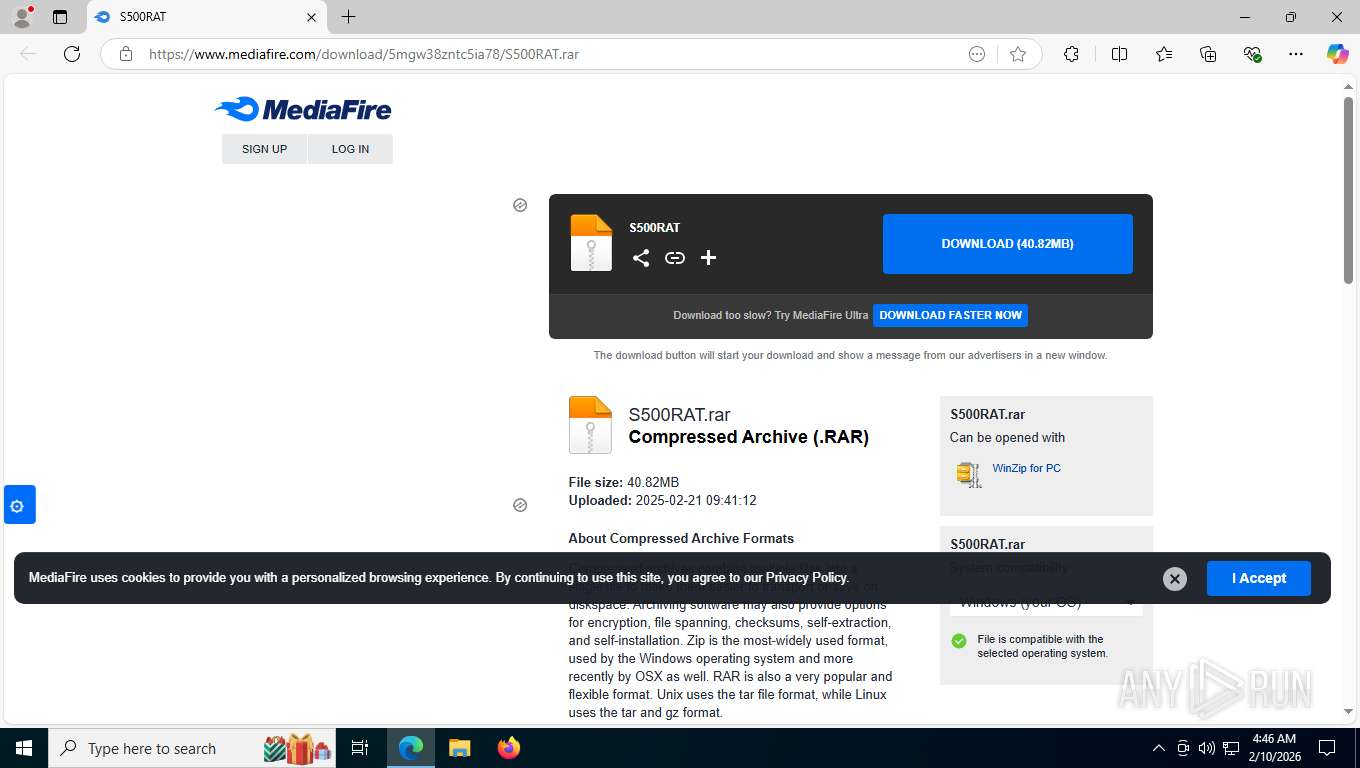Click the upper ad marker icon

[x=520, y=205]
